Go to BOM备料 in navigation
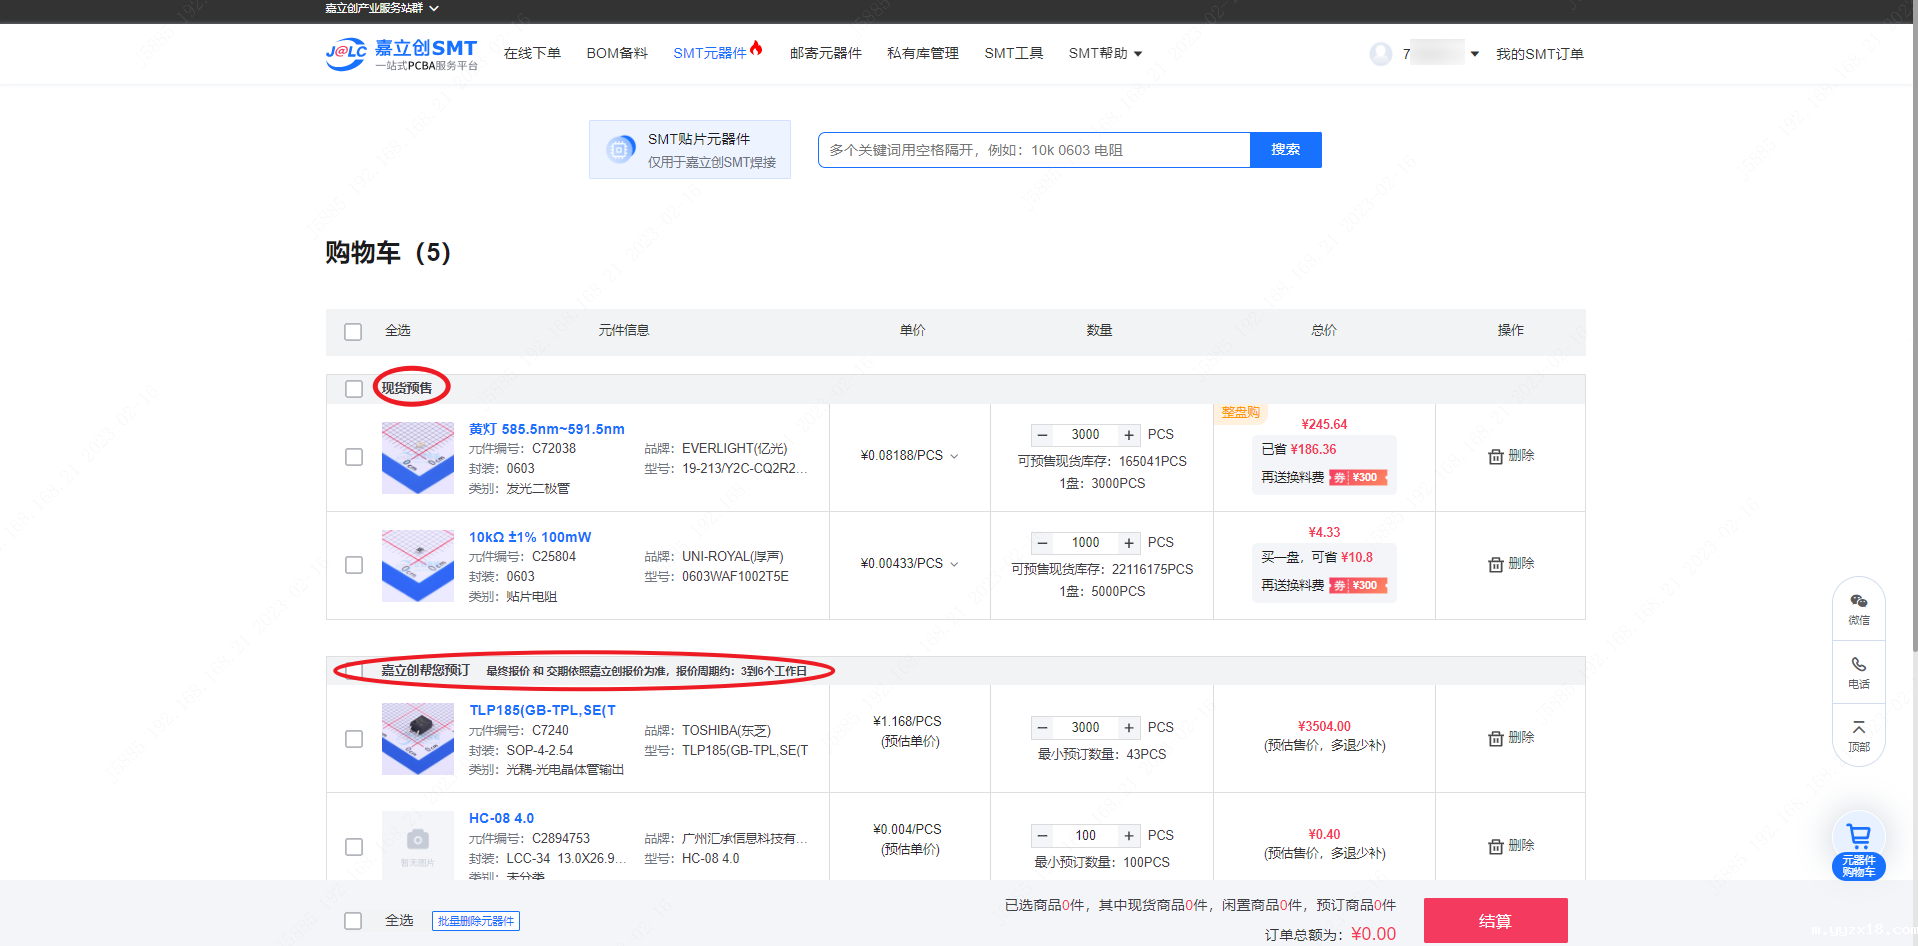This screenshot has width=1918, height=946. [617, 54]
